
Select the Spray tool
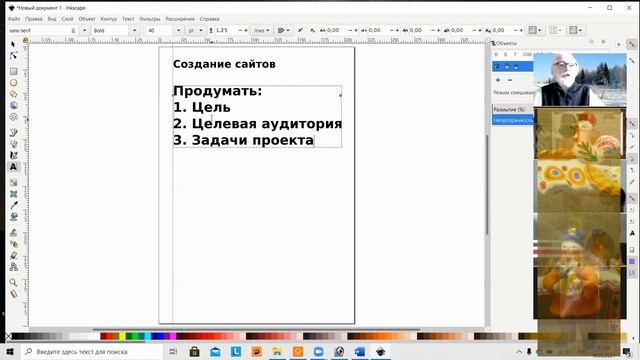pyautogui.click(x=13, y=244)
